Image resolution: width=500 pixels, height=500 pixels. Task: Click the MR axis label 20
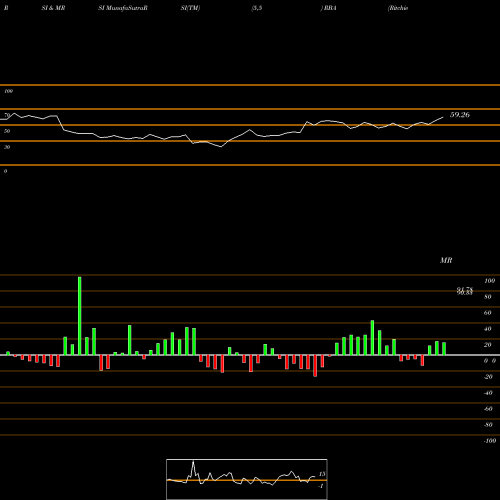[487, 345]
